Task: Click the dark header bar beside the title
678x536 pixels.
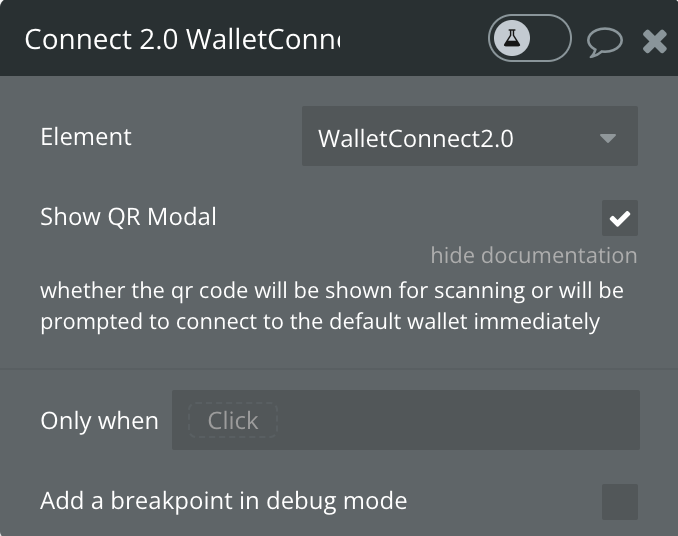Action: coord(413,39)
